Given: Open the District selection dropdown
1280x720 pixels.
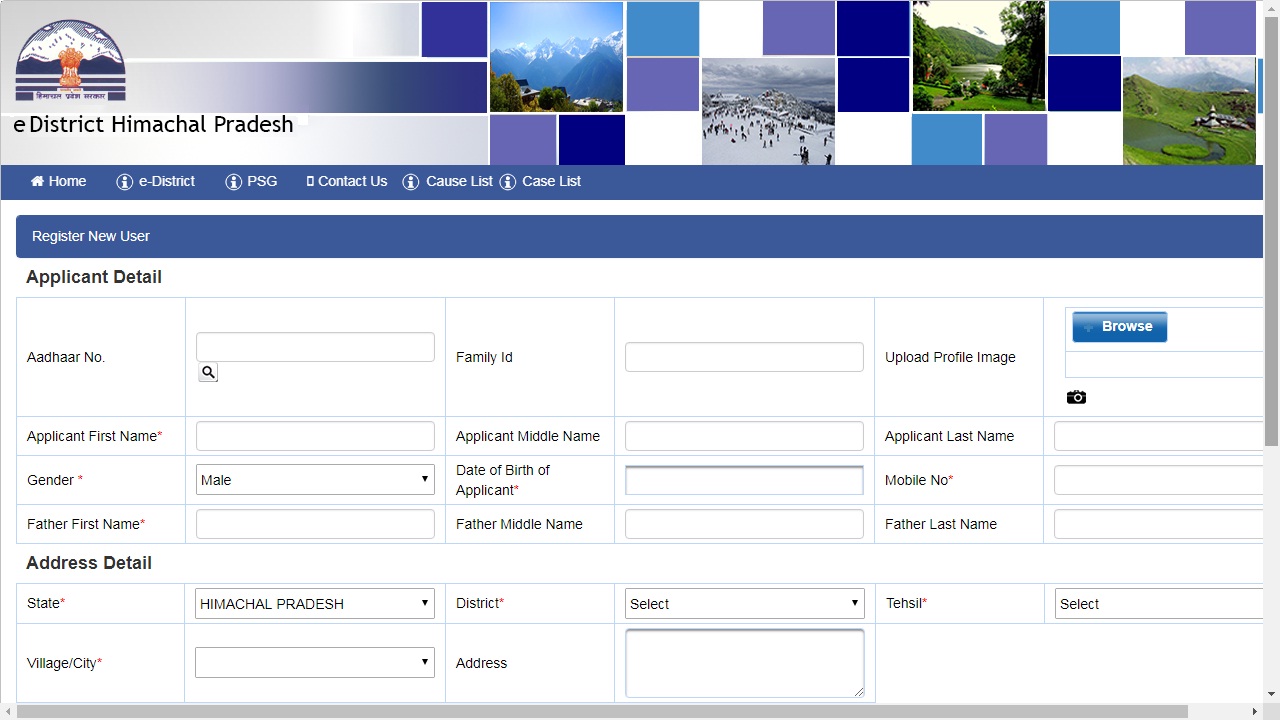Looking at the screenshot, I should point(744,603).
